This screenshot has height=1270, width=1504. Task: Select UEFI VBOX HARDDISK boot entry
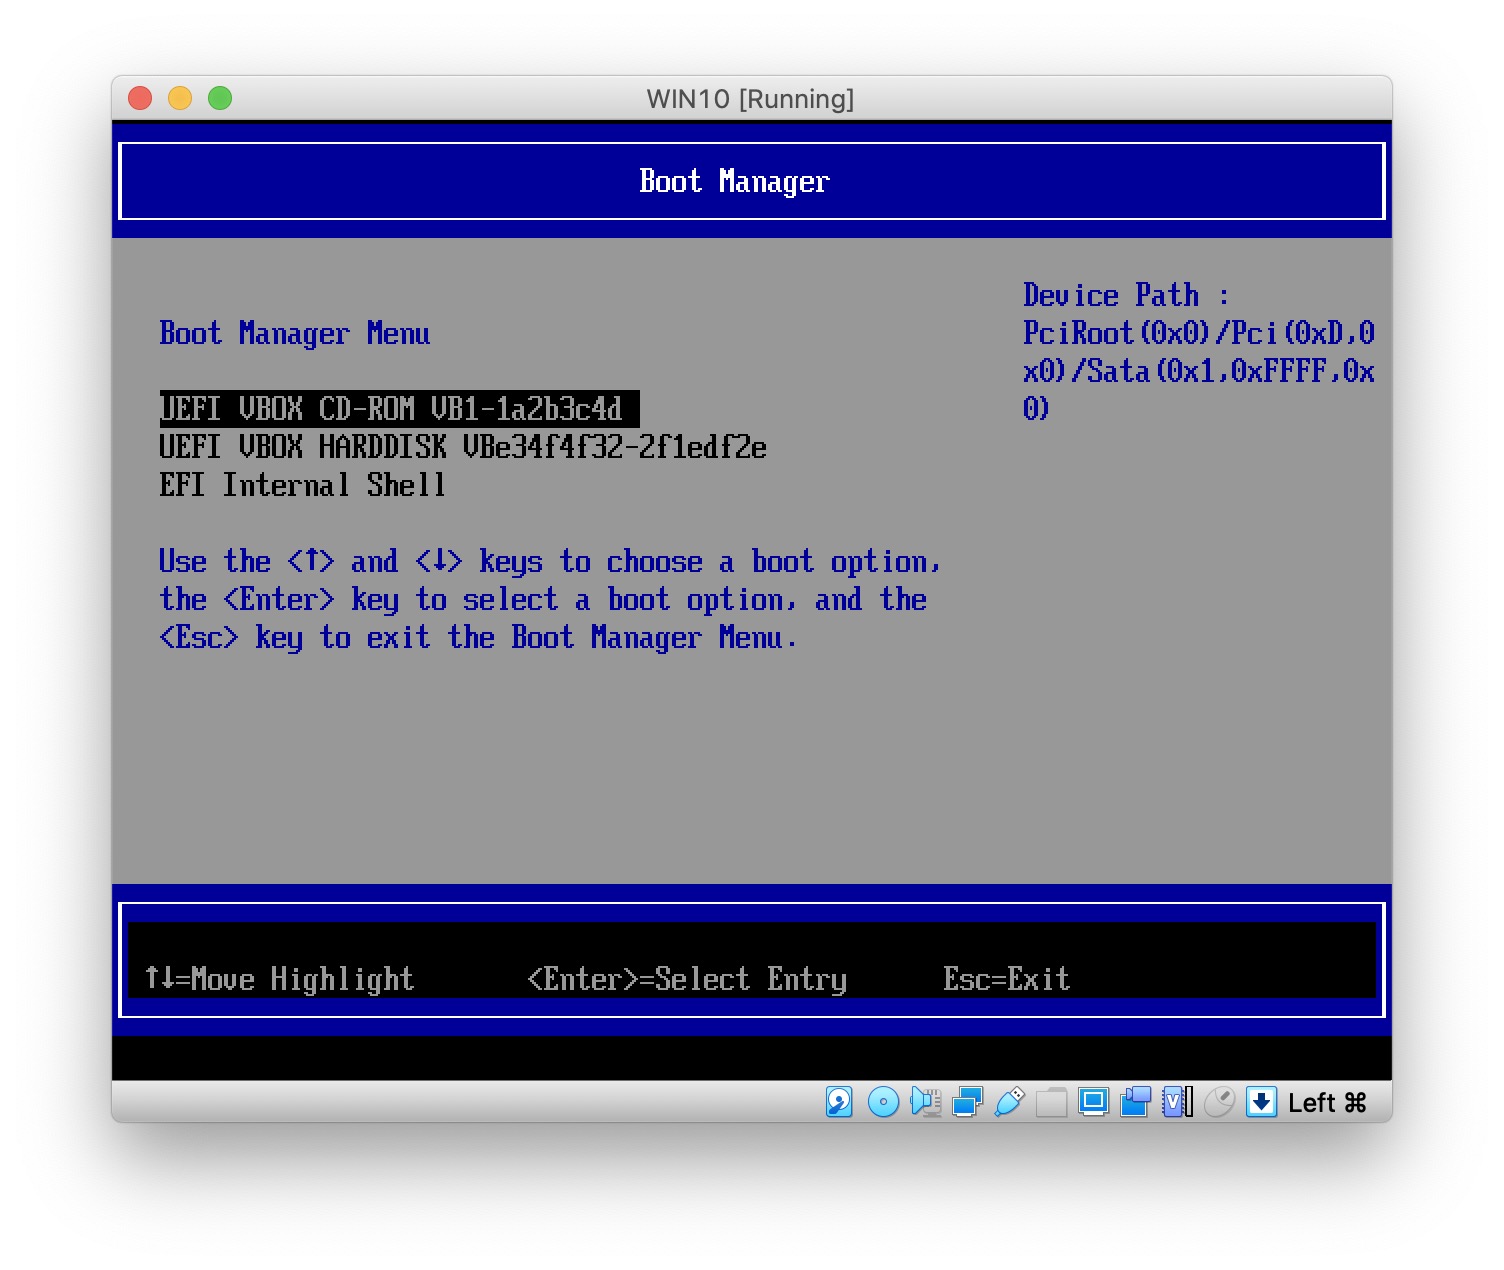(x=463, y=447)
